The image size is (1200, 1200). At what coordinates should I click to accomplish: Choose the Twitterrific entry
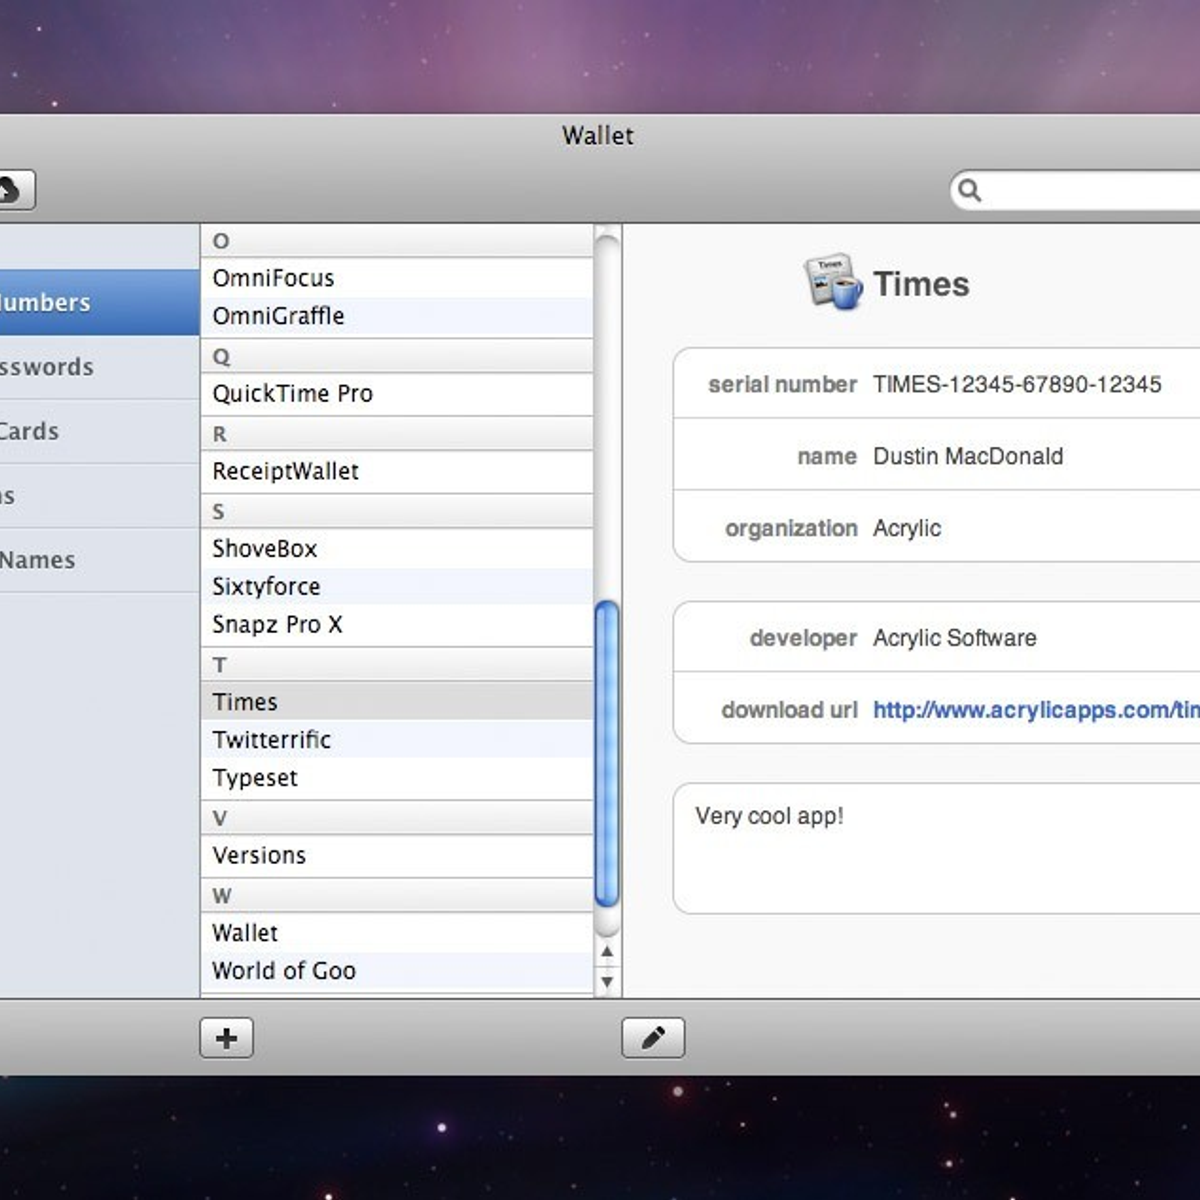coord(271,740)
